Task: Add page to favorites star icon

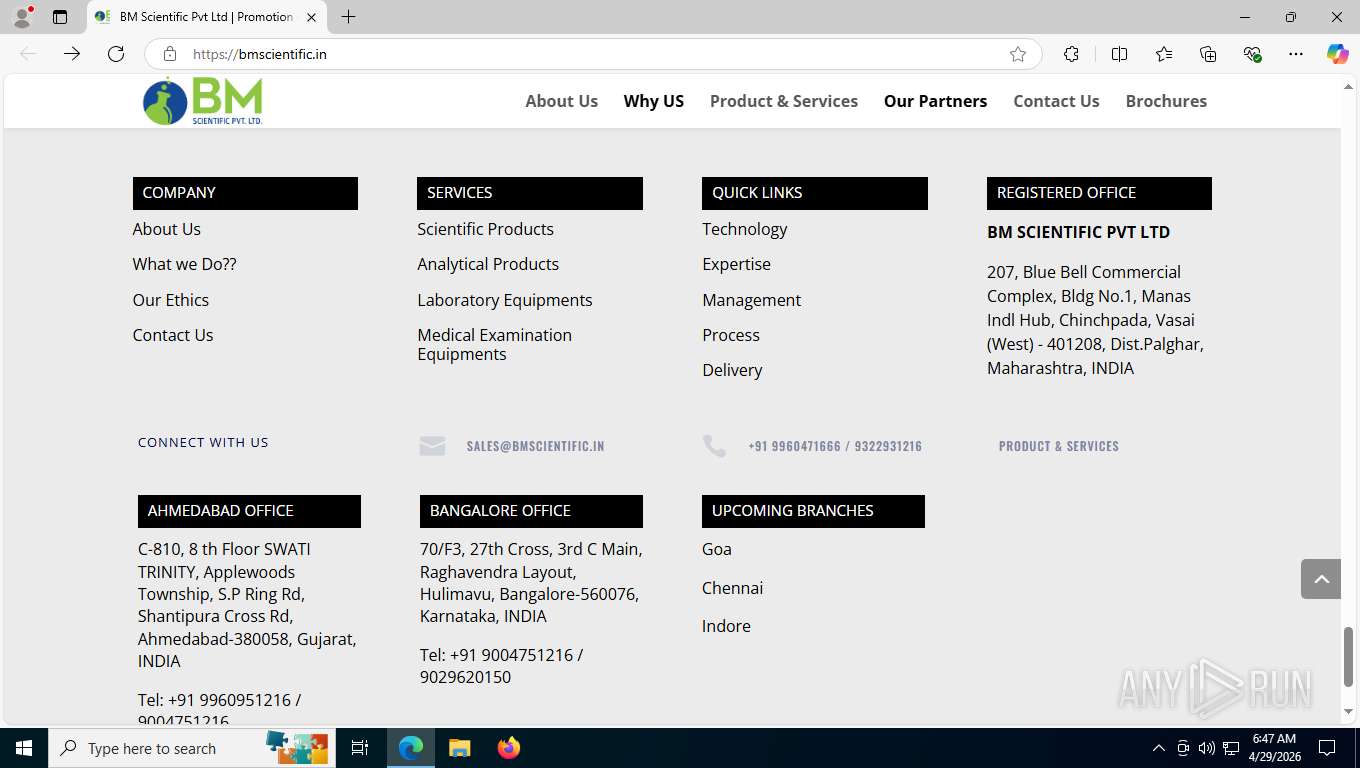Action: coord(1018,54)
